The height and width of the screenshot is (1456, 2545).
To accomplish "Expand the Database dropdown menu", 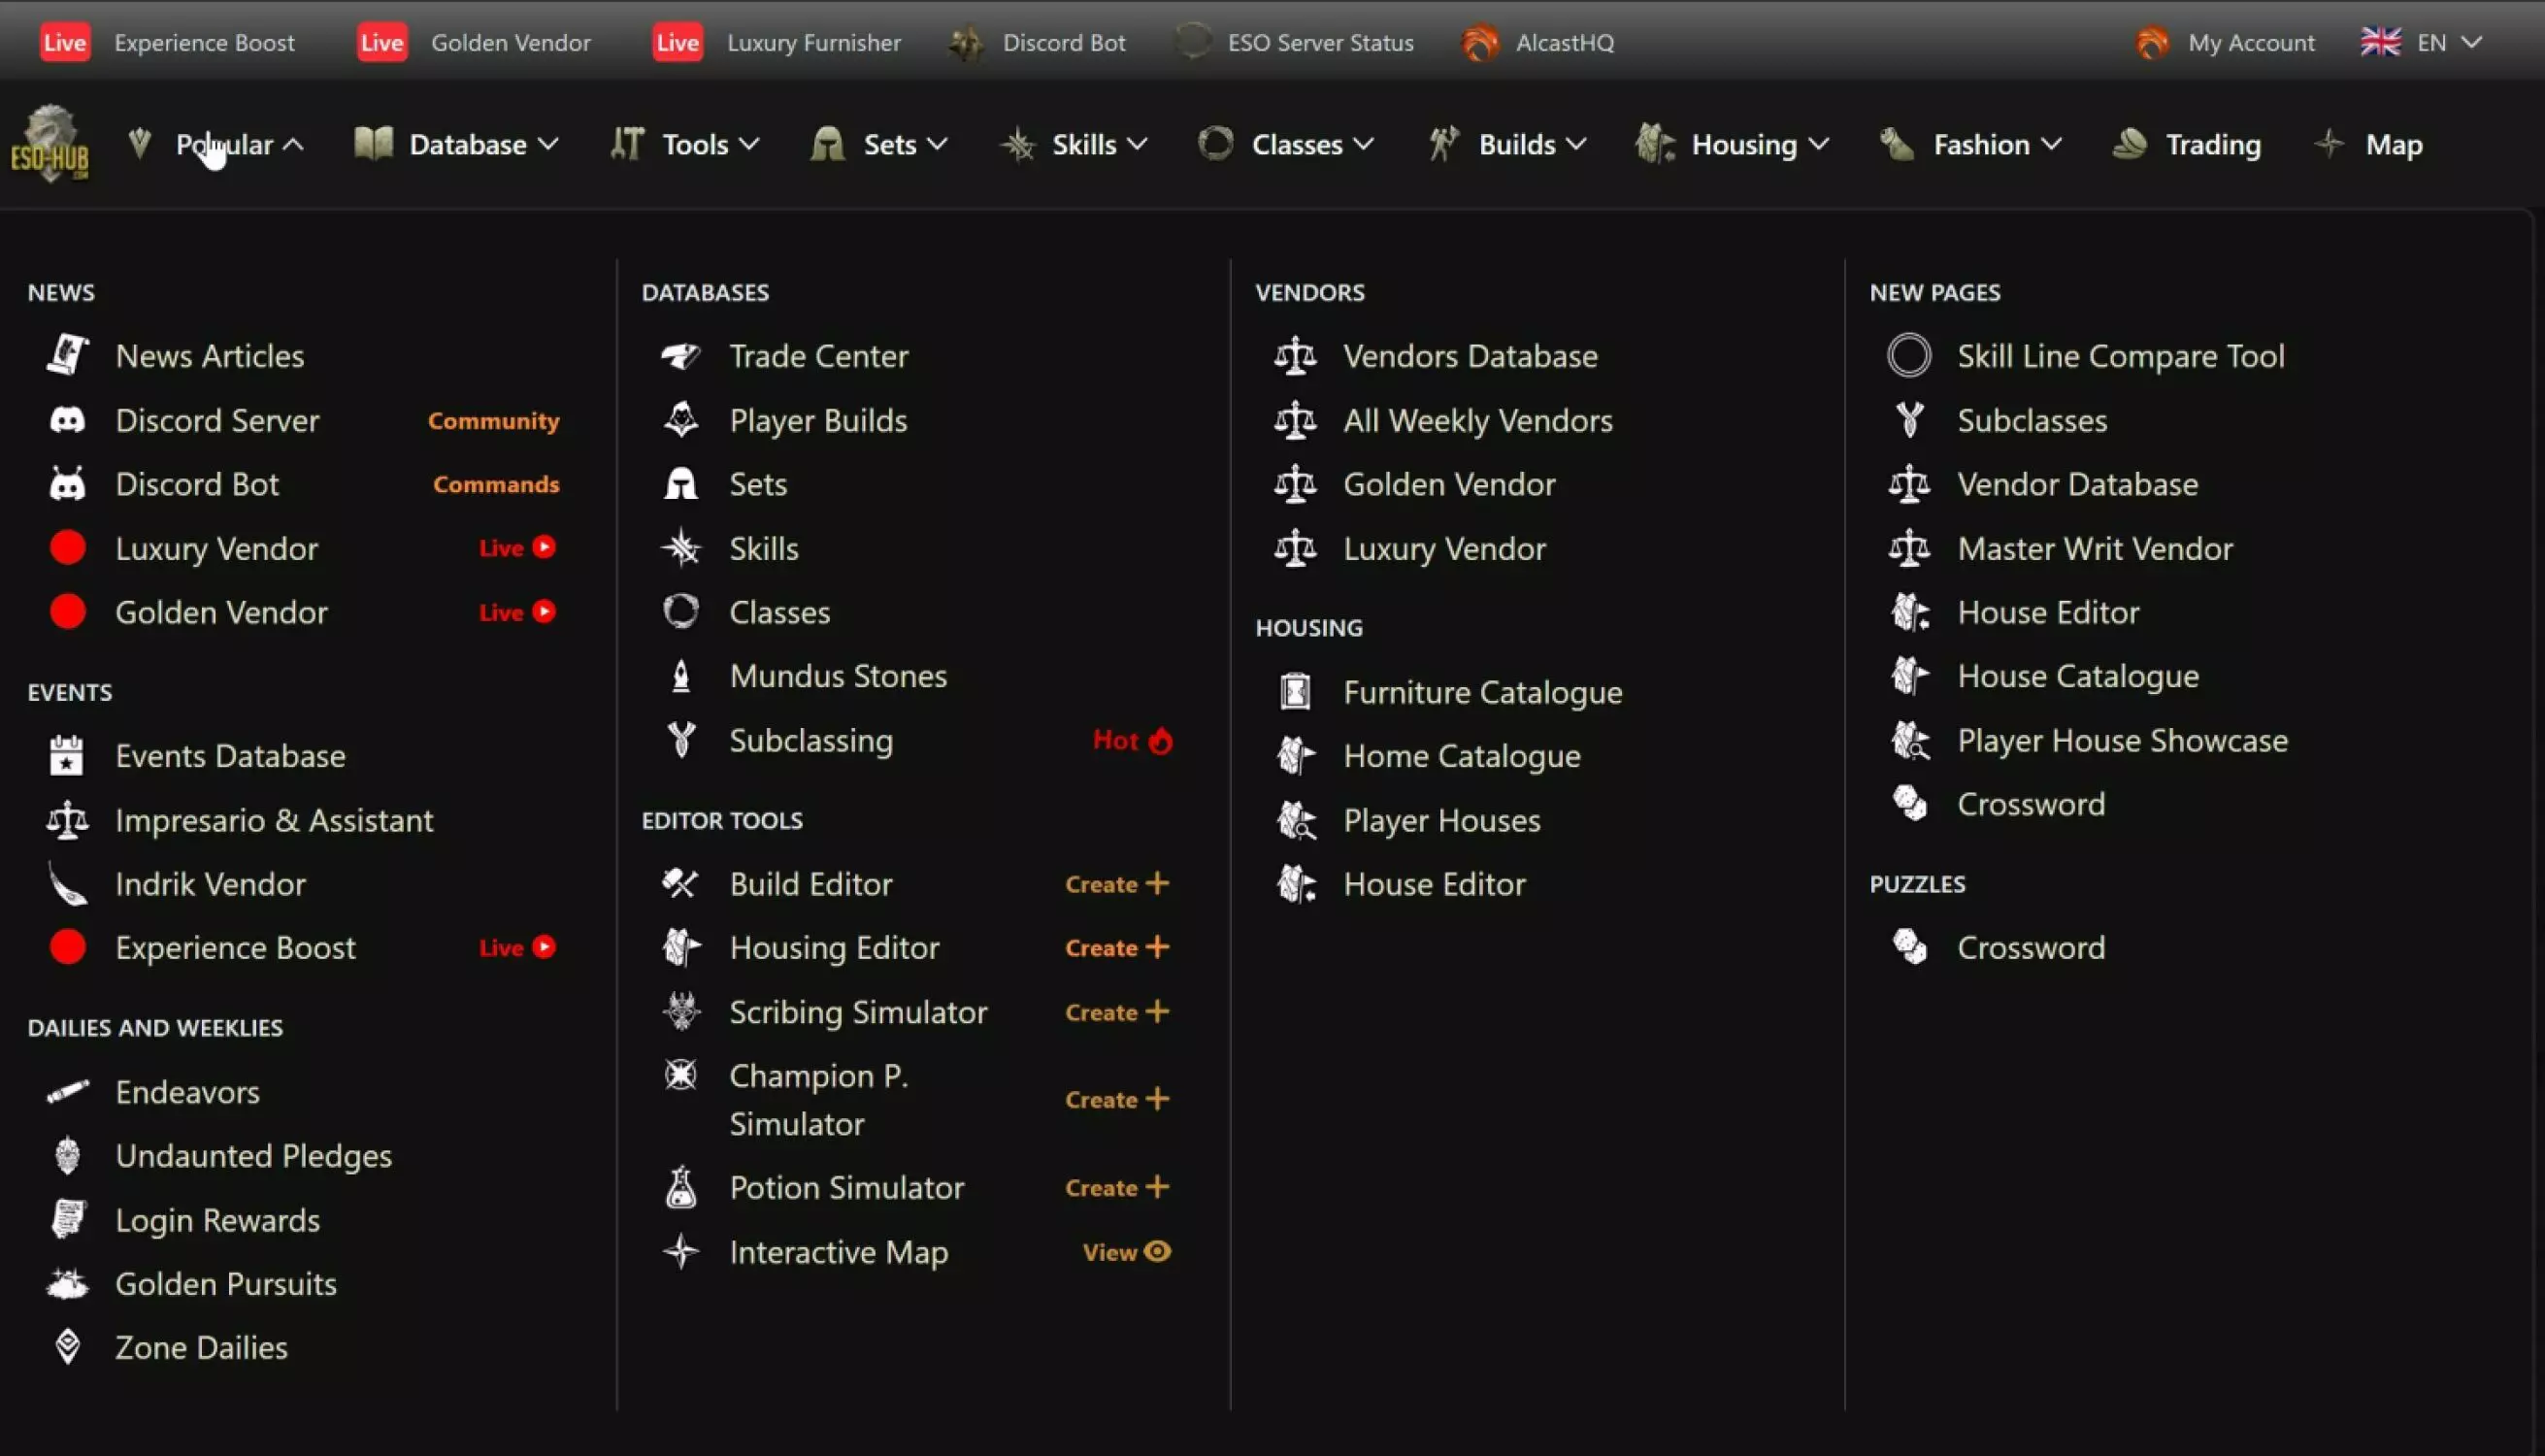I will 456,144.
